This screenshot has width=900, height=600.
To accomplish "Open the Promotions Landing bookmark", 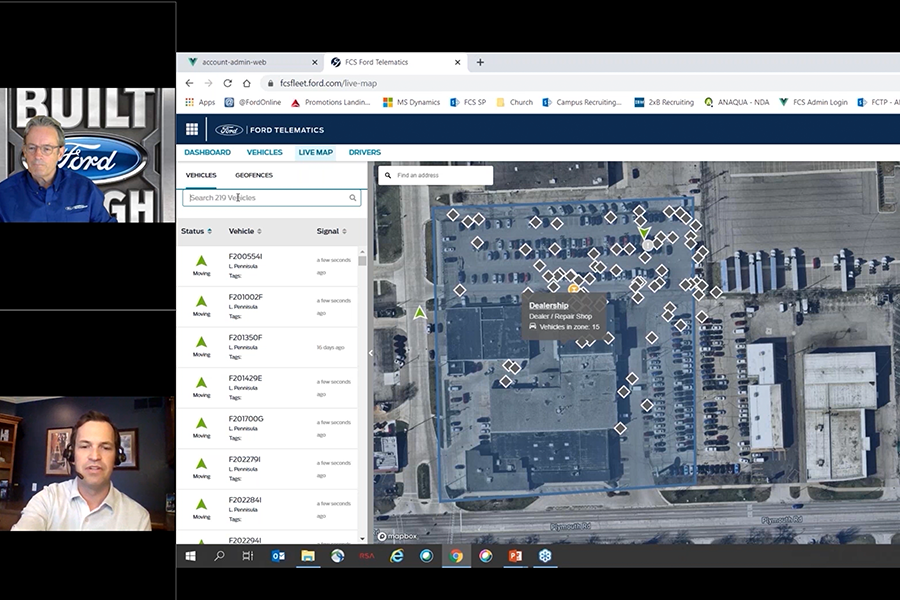I will pyautogui.click(x=331, y=102).
